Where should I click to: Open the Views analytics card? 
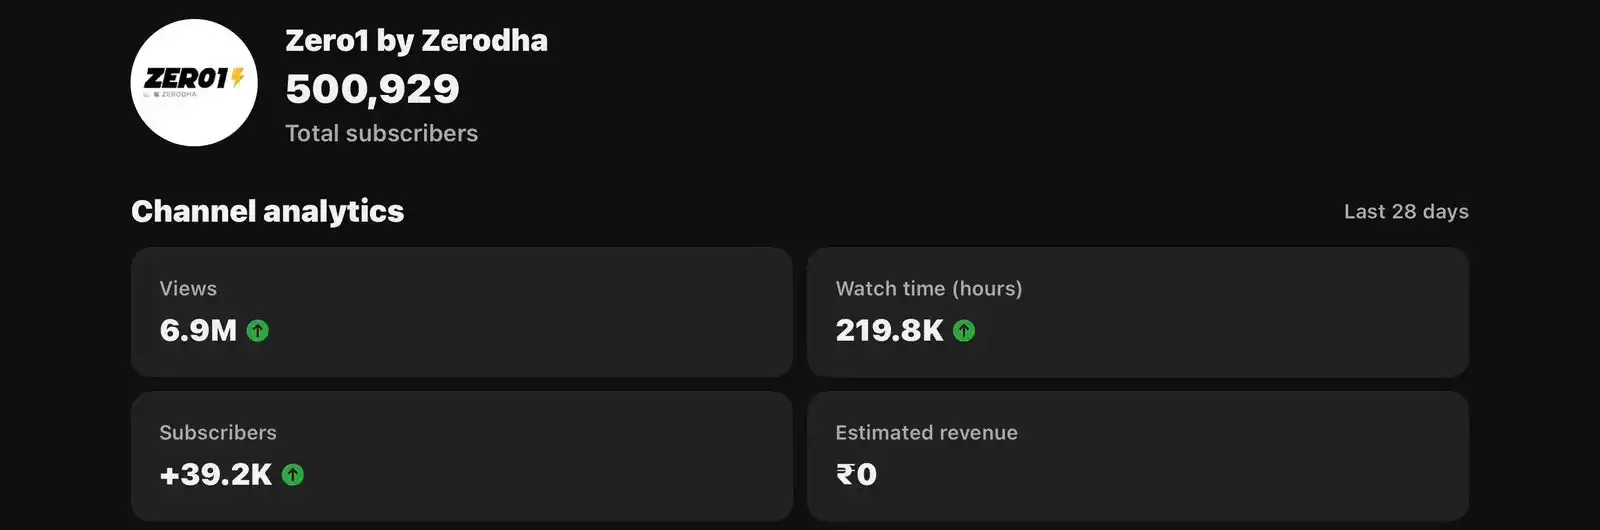(x=462, y=312)
